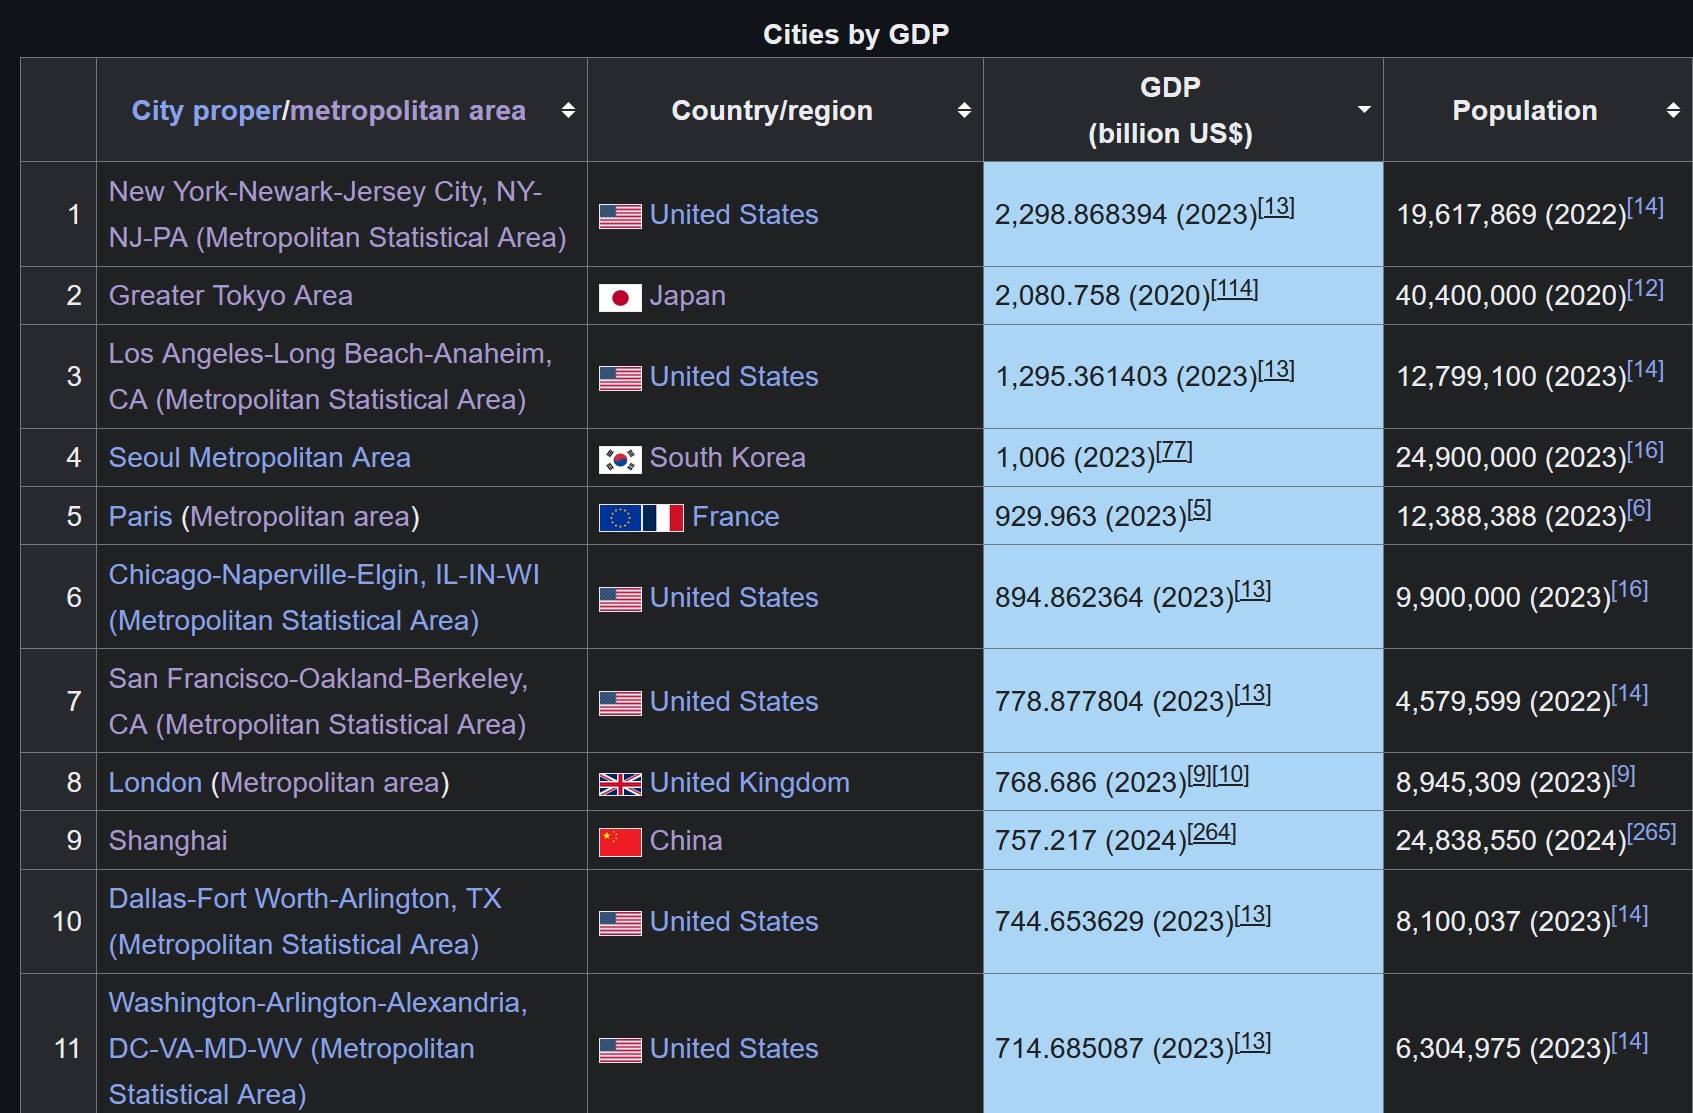Open citation [264] beside Shanghai GDP
Image resolution: width=1693 pixels, height=1113 pixels.
click(1212, 832)
